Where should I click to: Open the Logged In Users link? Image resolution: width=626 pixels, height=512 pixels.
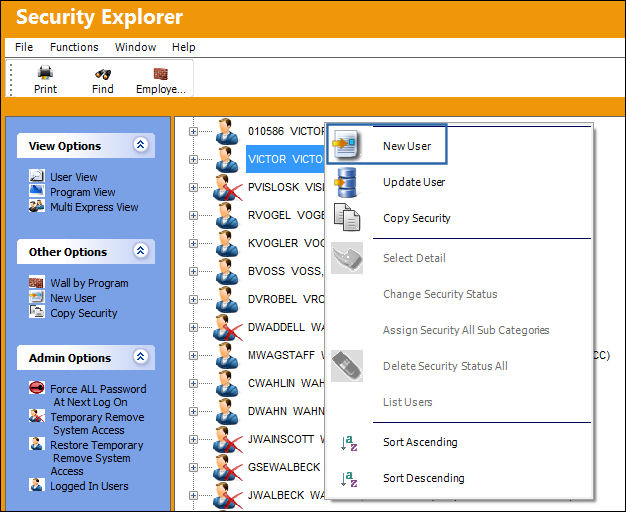click(x=89, y=486)
